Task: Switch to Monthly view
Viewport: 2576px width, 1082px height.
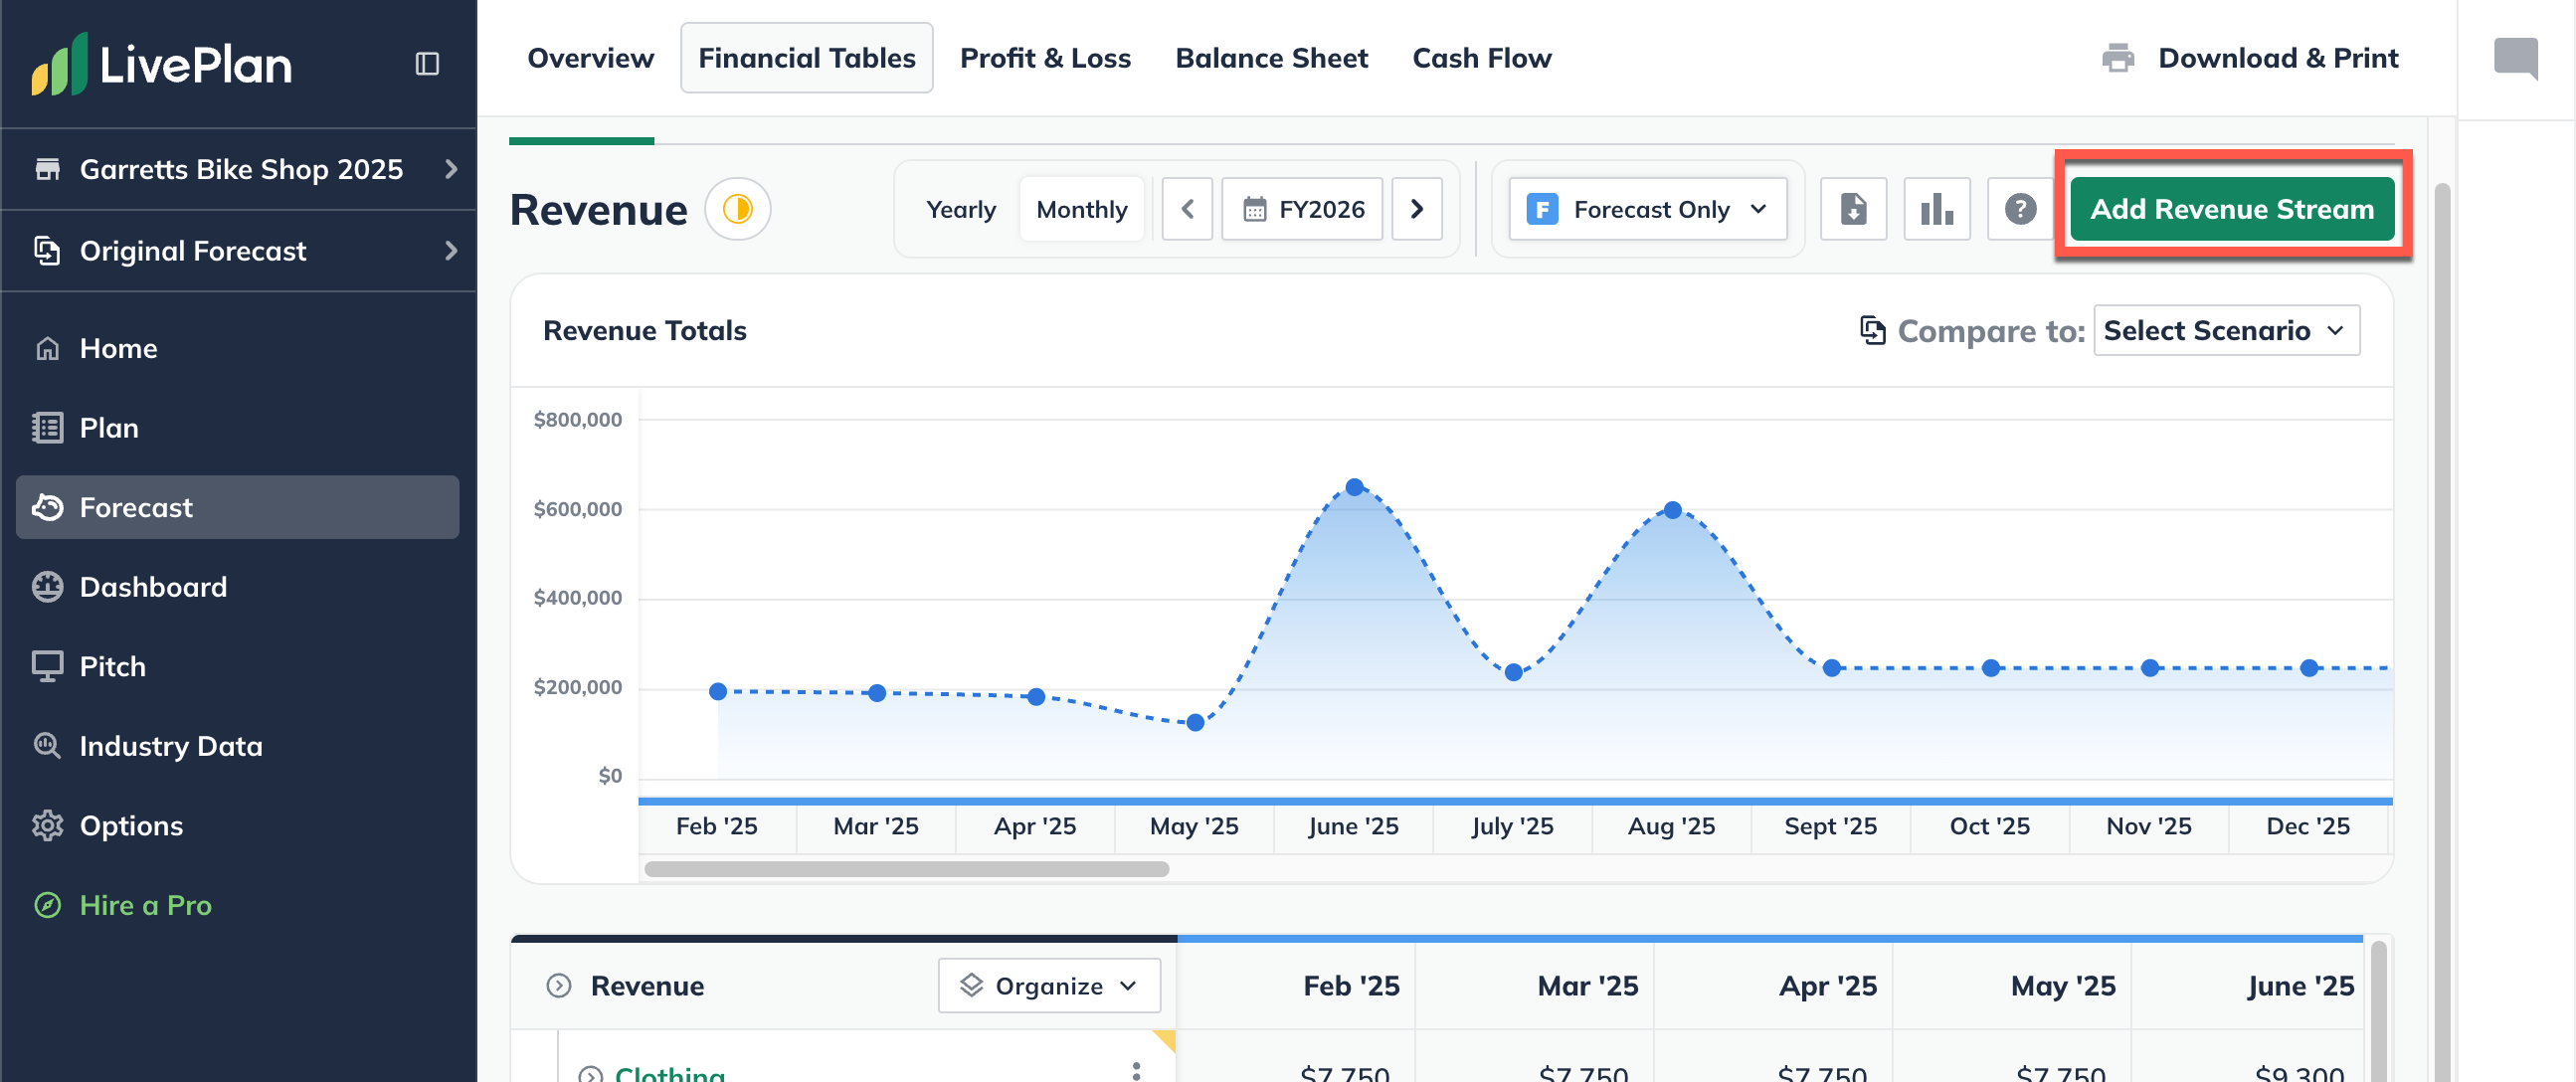Action: click(x=1081, y=209)
